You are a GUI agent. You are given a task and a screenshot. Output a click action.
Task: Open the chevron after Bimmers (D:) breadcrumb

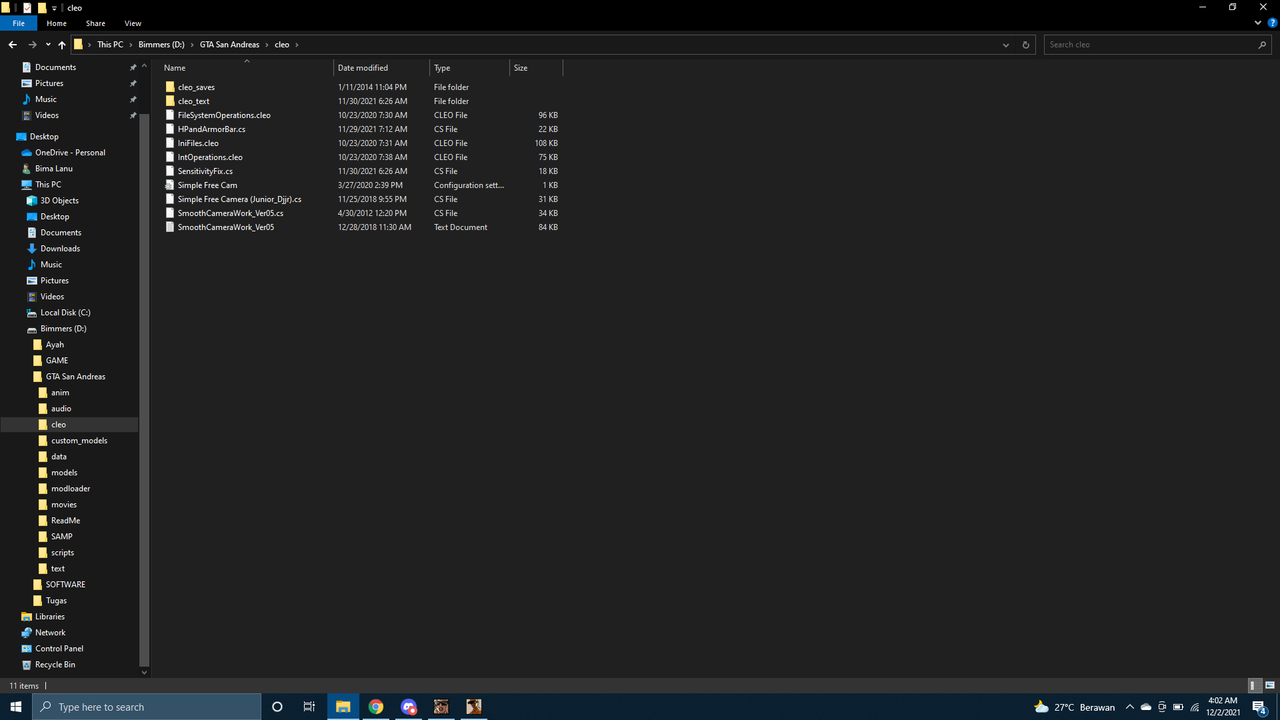click(192, 44)
